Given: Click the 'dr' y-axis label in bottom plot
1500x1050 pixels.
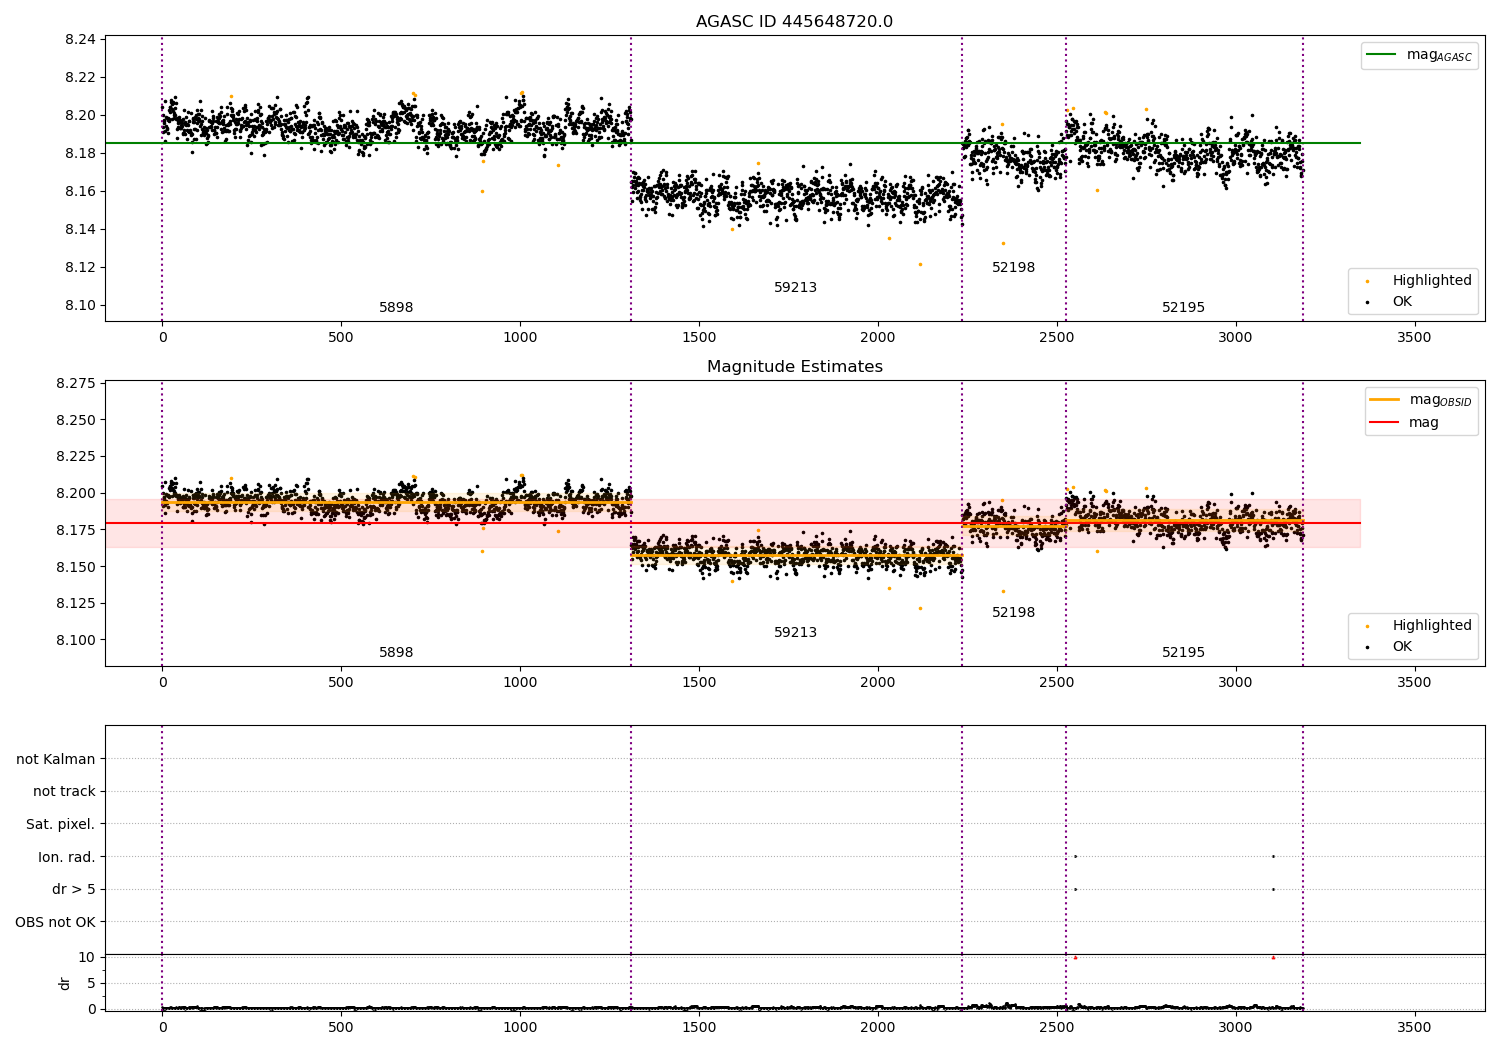Looking at the screenshot, I should 65,983.
